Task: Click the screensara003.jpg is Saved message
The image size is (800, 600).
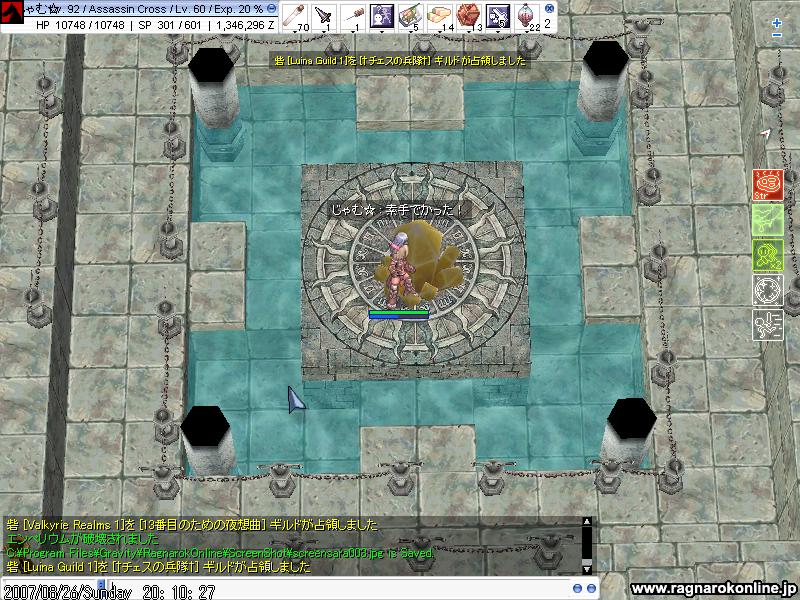Action: click(x=220, y=553)
